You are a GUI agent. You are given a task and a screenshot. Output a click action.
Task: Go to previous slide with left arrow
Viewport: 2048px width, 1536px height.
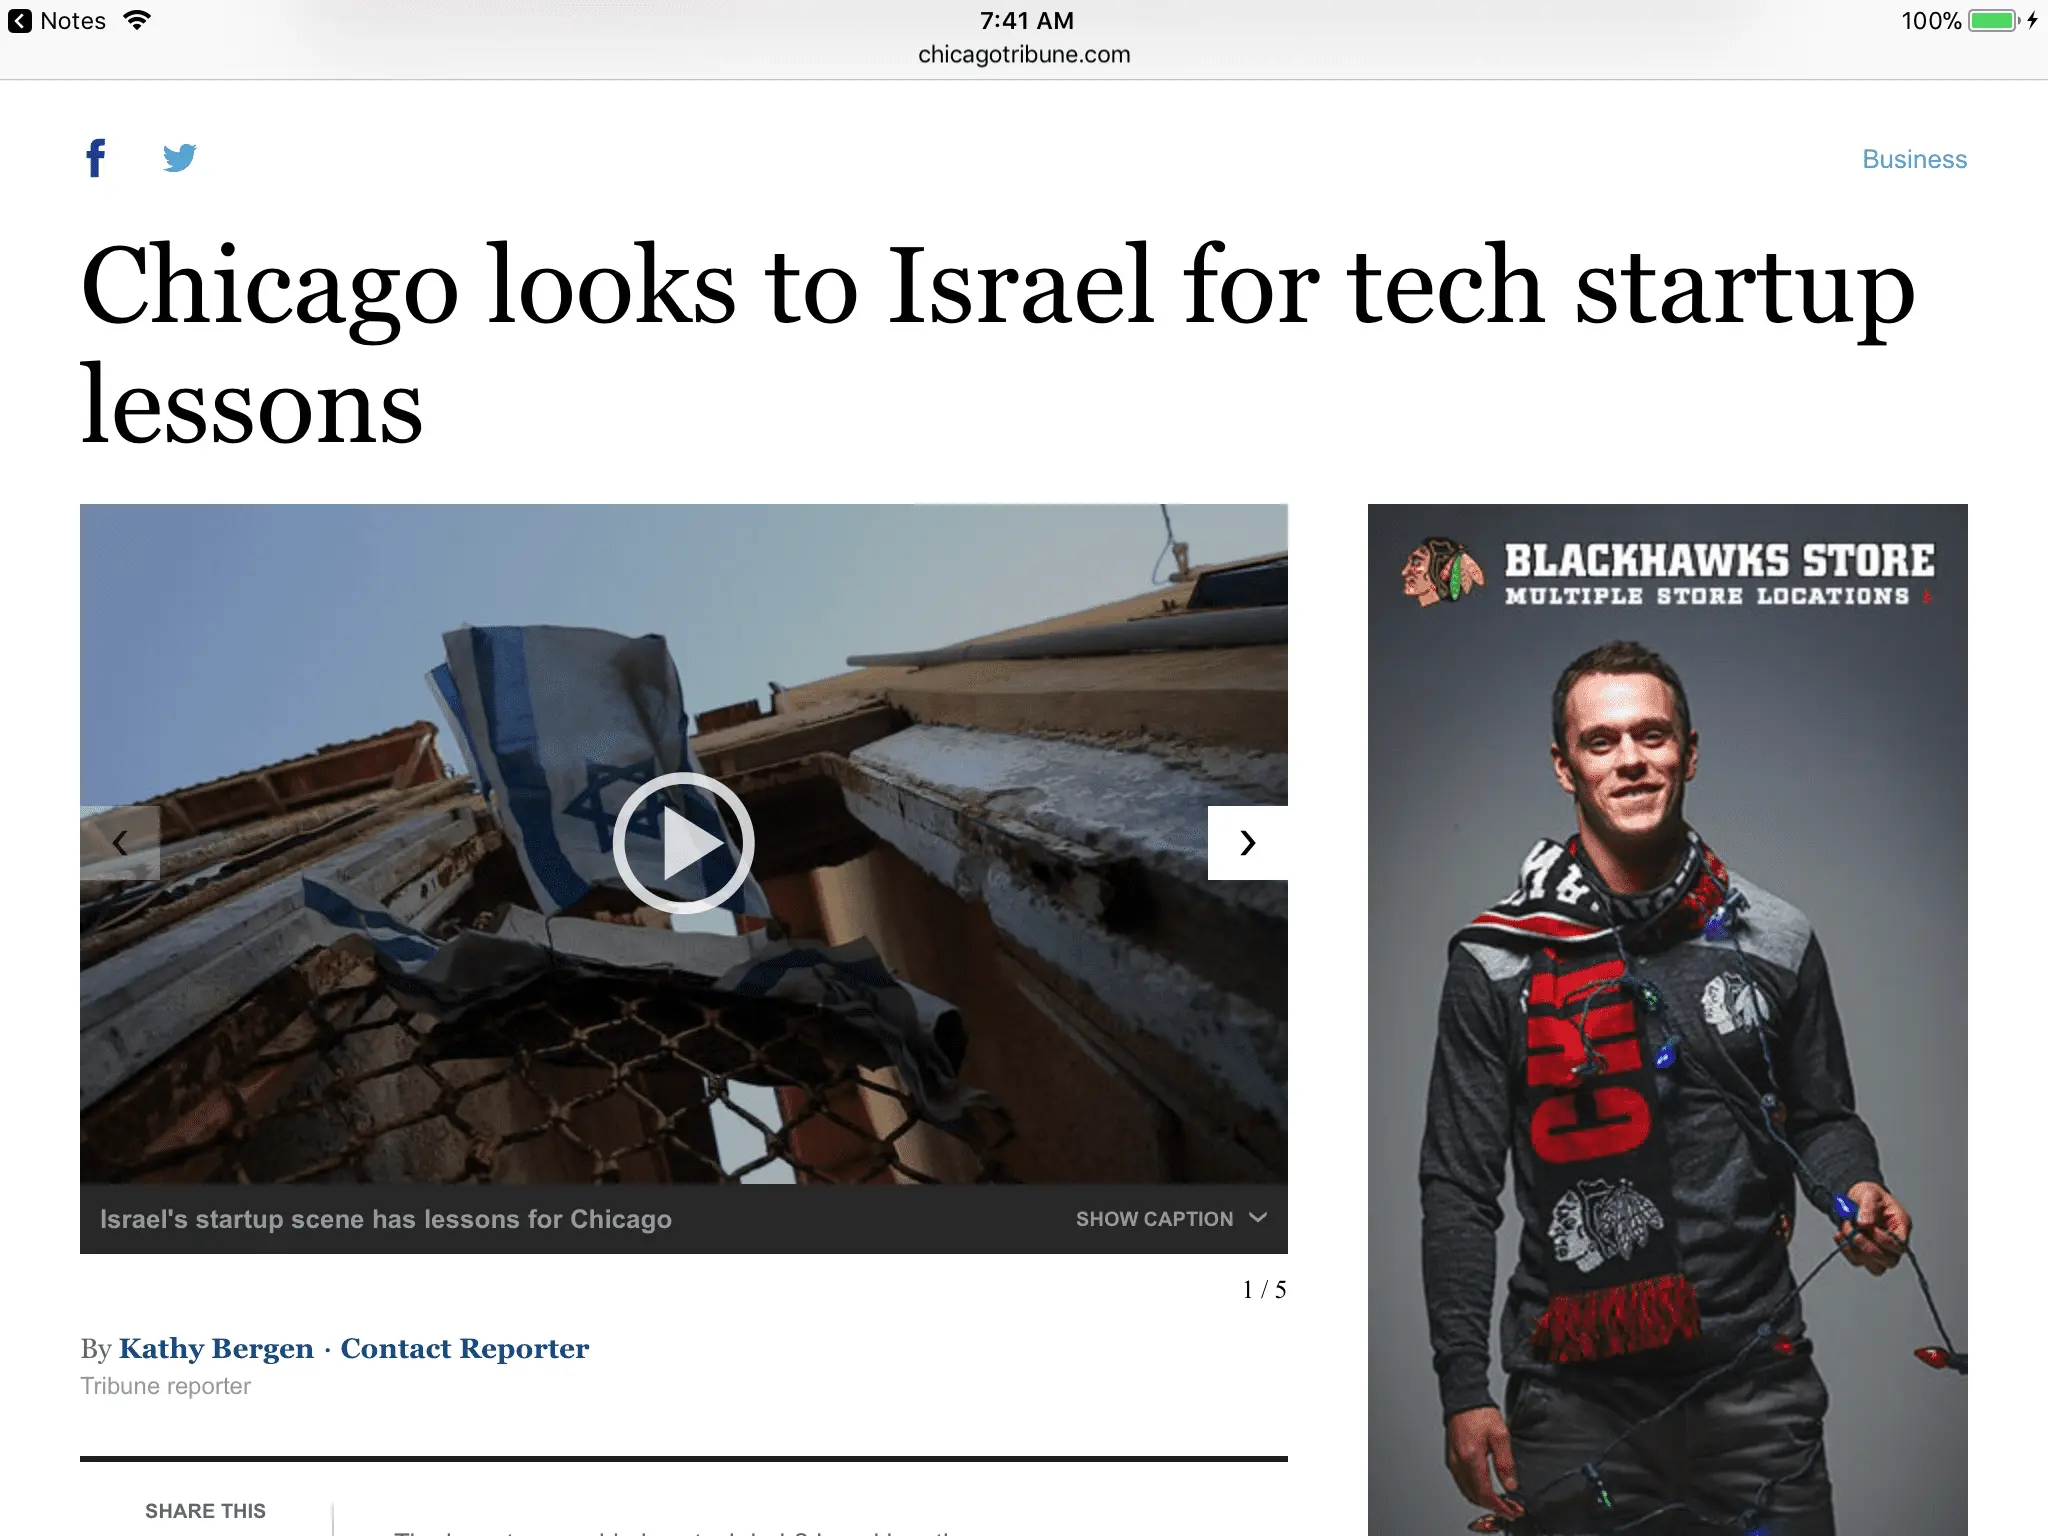(x=120, y=843)
